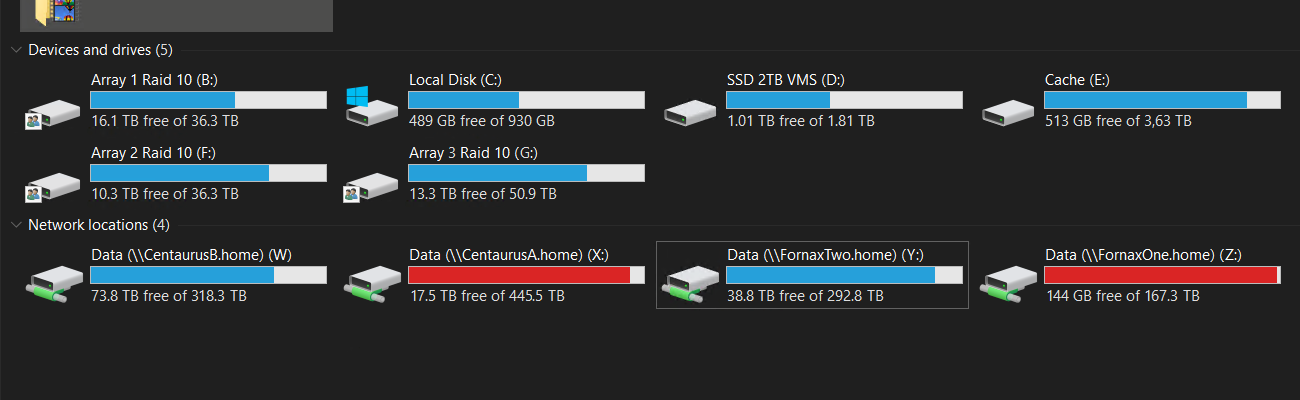Click the folder thumbnail at the top
The width and height of the screenshot is (1300, 400).
tap(56, 12)
